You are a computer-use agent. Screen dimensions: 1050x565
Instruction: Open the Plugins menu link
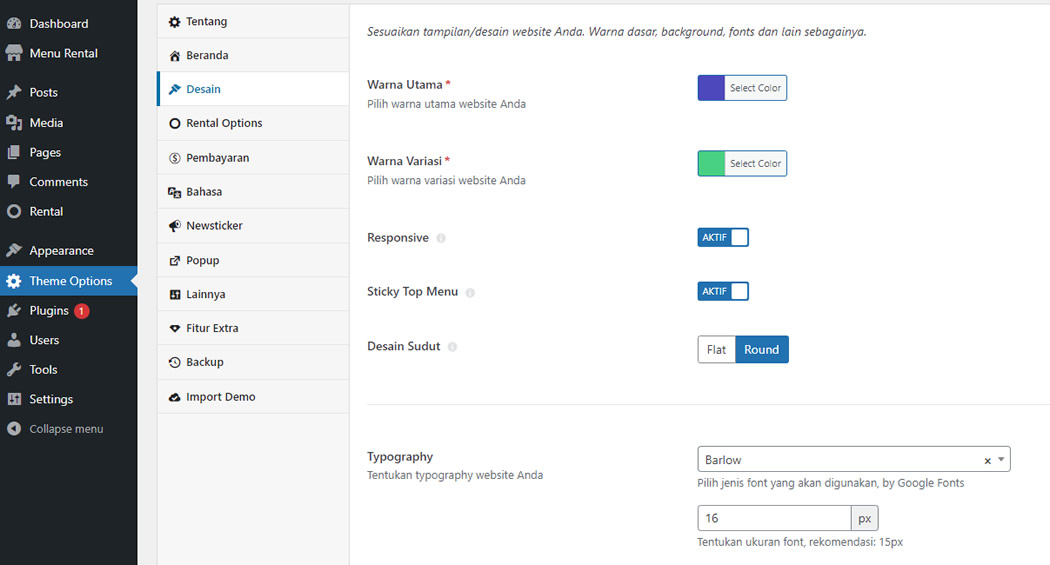68,311
